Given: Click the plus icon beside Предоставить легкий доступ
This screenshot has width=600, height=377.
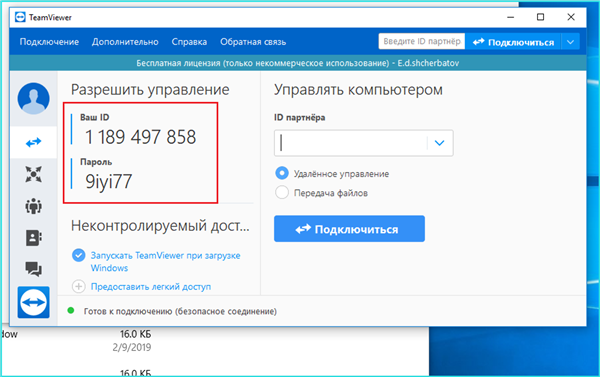Looking at the screenshot, I should point(79,286).
